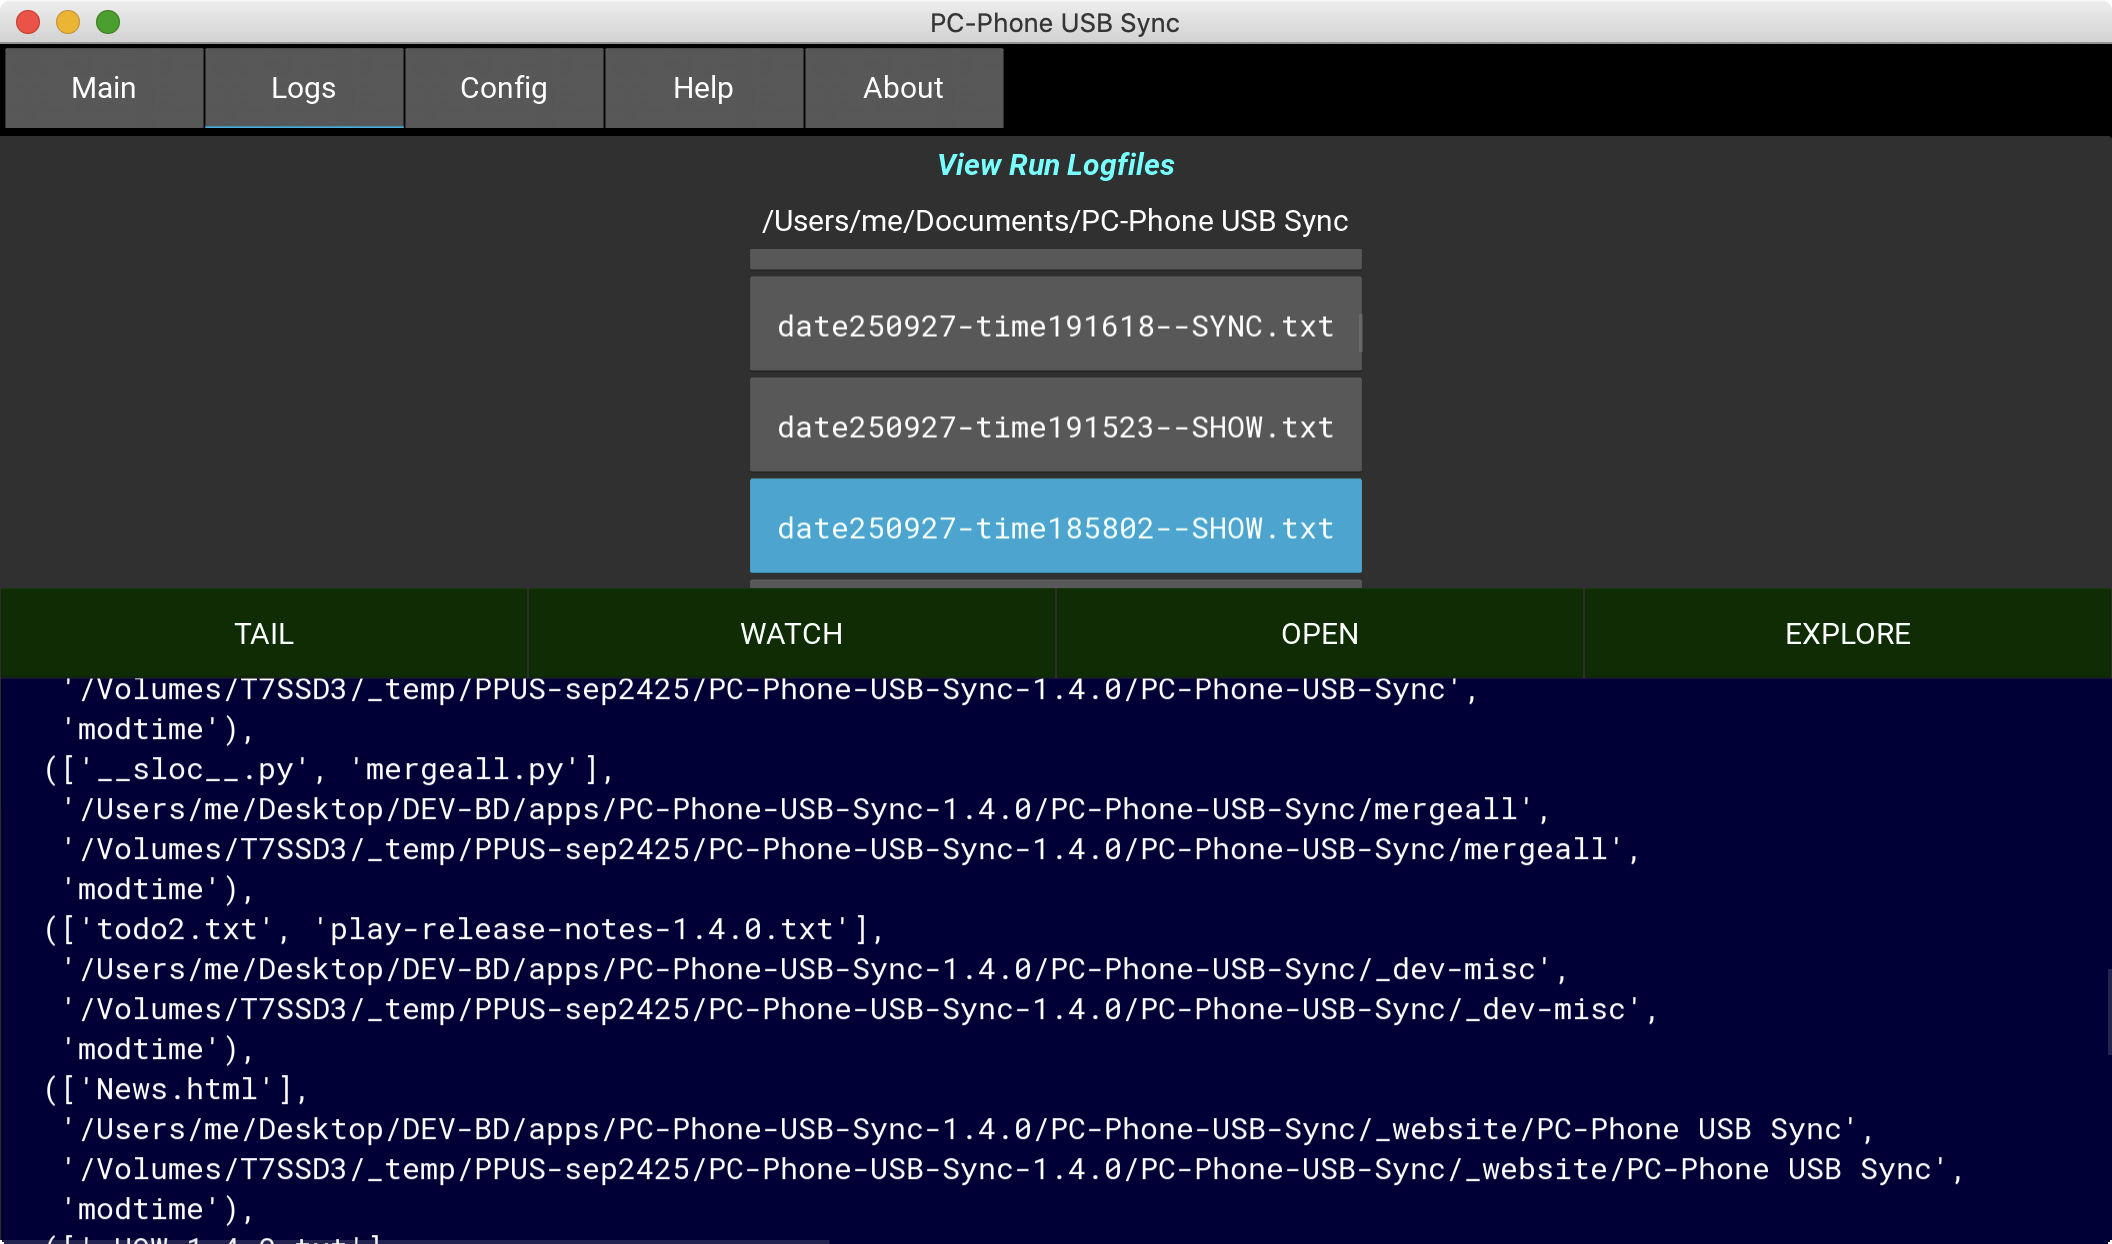The image size is (2112, 1244).
Task: Click the green zoom window button
Action: [108, 22]
